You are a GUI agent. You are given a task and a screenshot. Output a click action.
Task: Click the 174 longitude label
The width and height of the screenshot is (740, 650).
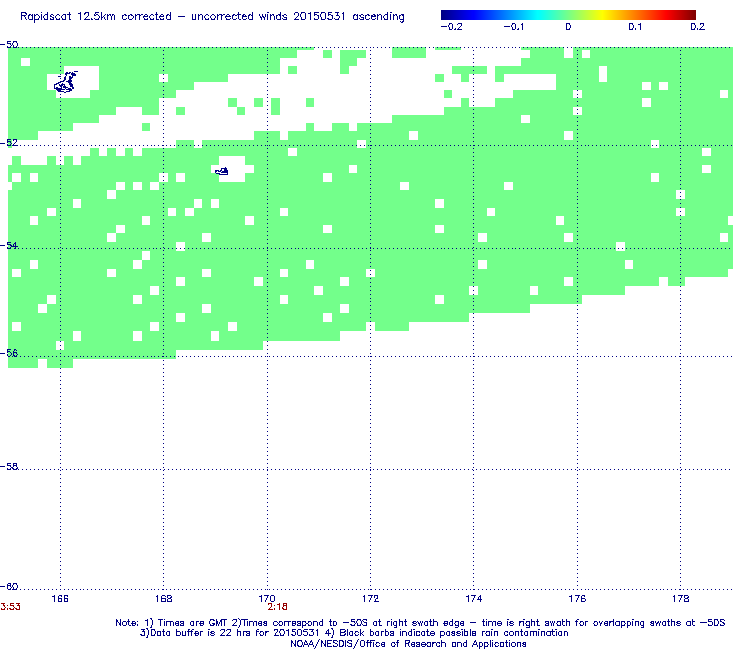pyautogui.click(x=474, y=599)
